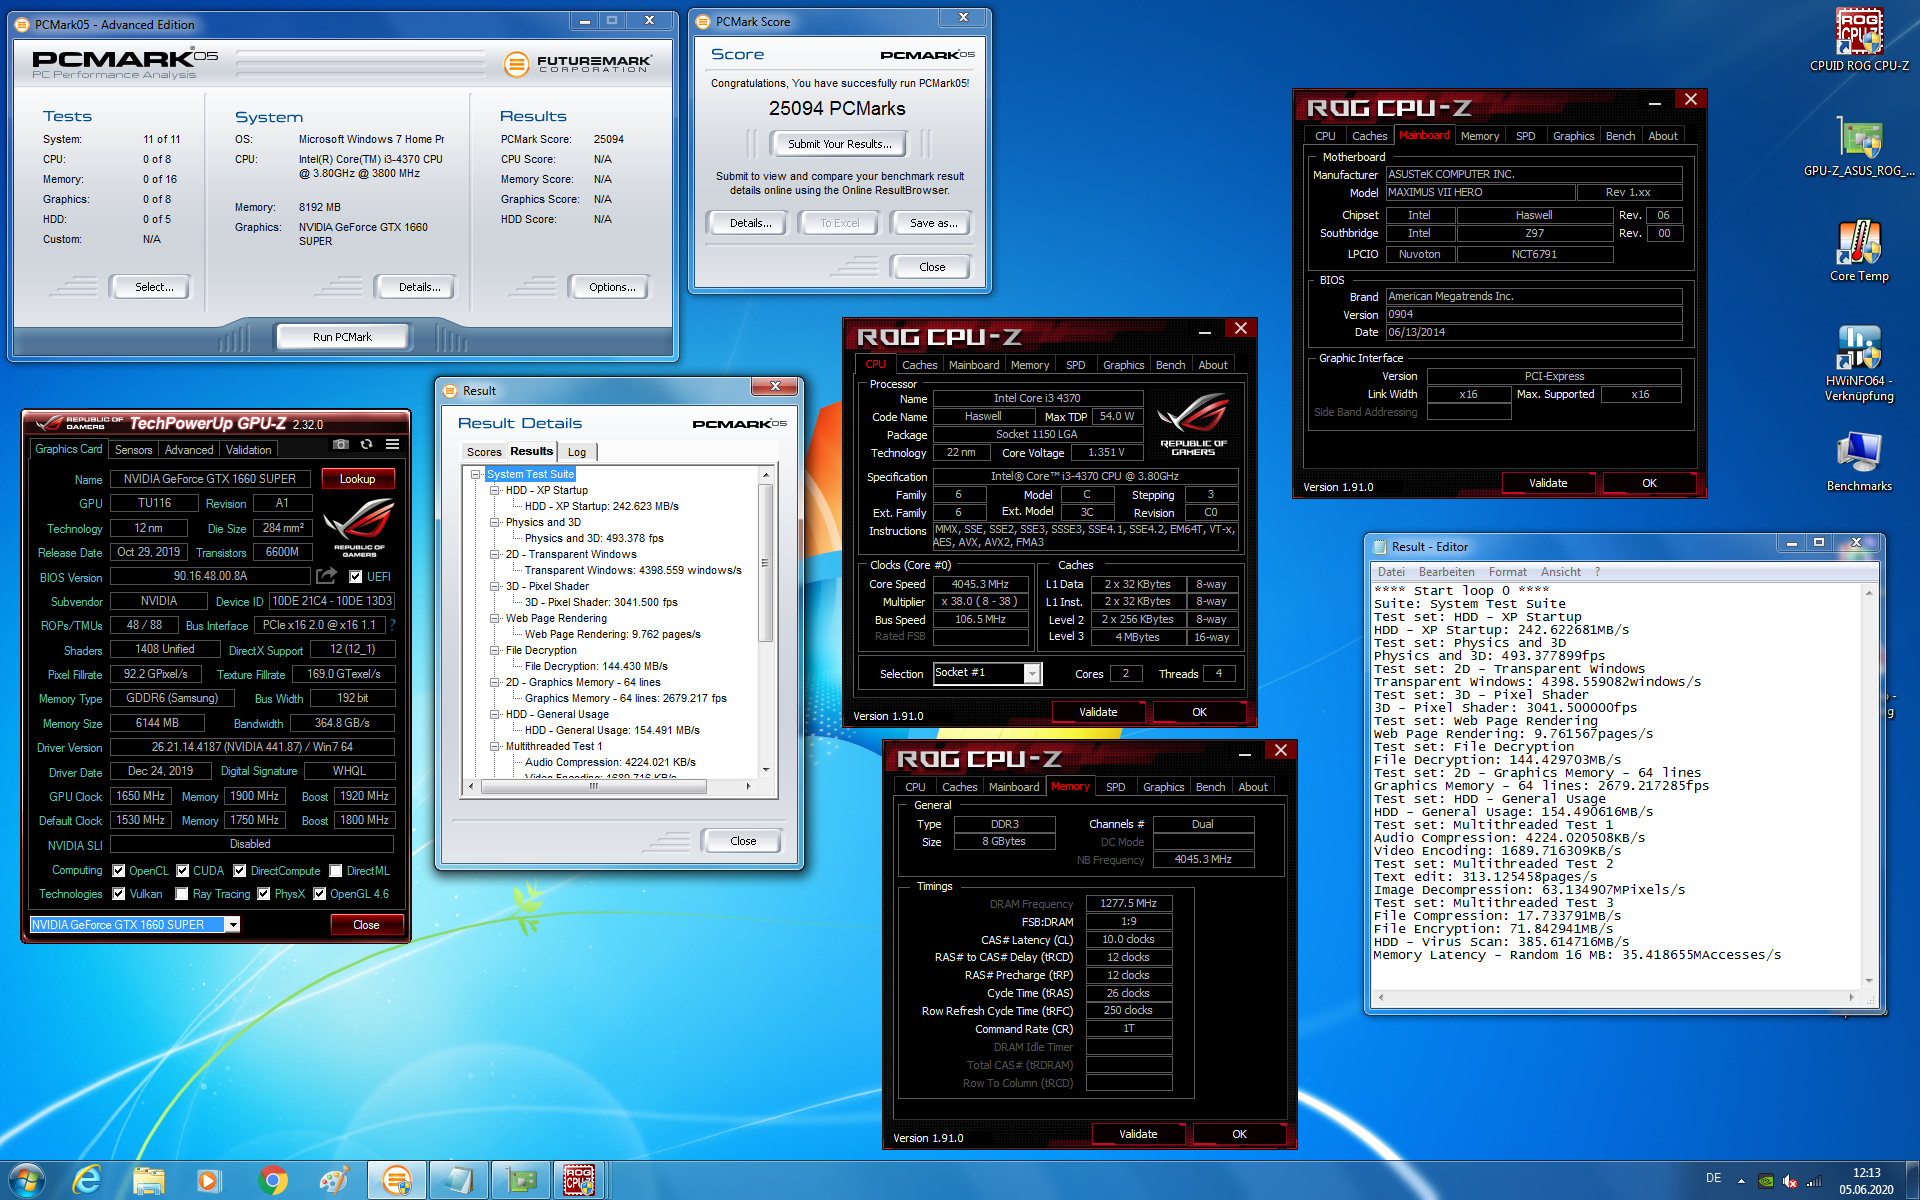Enable Ray Tracing checkbox
Image resolution: width=1920 pixels, height=1200 pixels.
tap(182, 893)
